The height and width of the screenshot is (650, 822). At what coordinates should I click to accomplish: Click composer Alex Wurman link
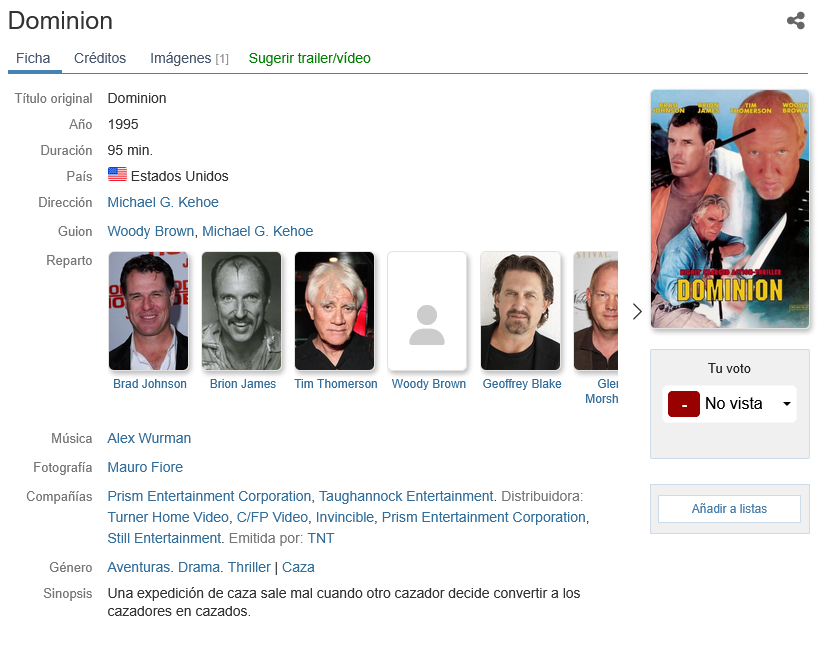click(x=149, y=438)
